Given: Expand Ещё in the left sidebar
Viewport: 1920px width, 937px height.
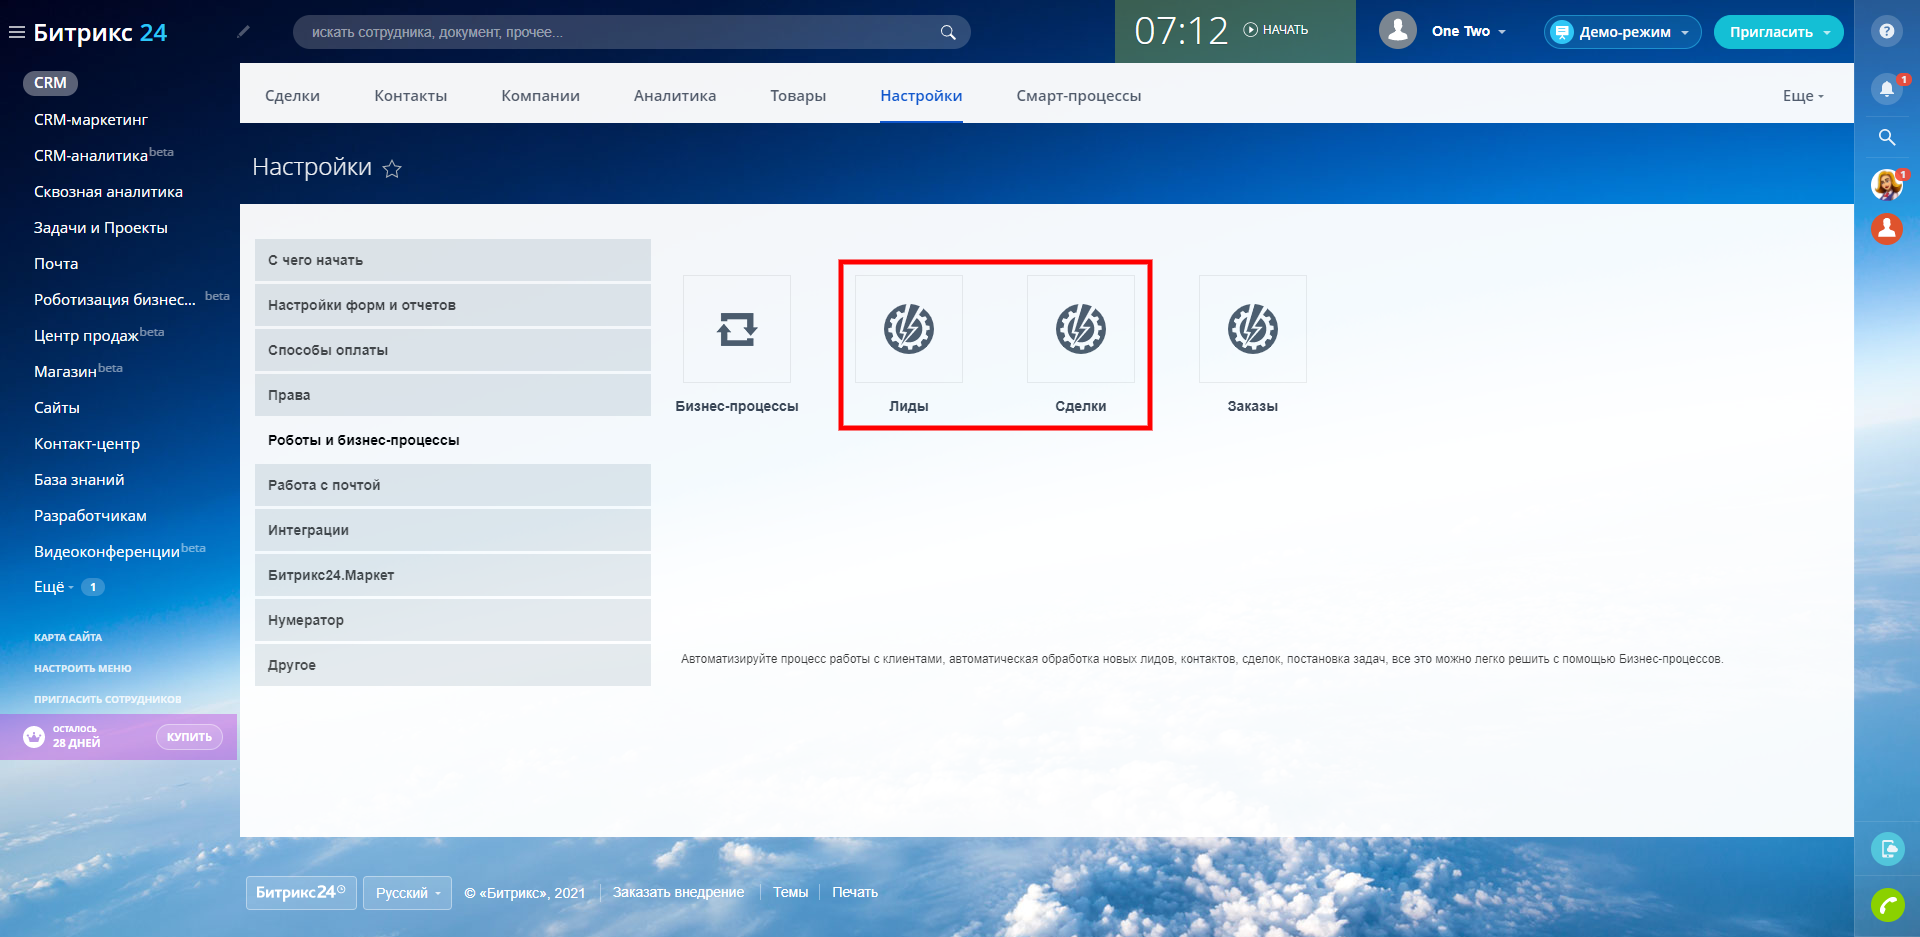Looking at the screenshot, I should coord(54,587).
